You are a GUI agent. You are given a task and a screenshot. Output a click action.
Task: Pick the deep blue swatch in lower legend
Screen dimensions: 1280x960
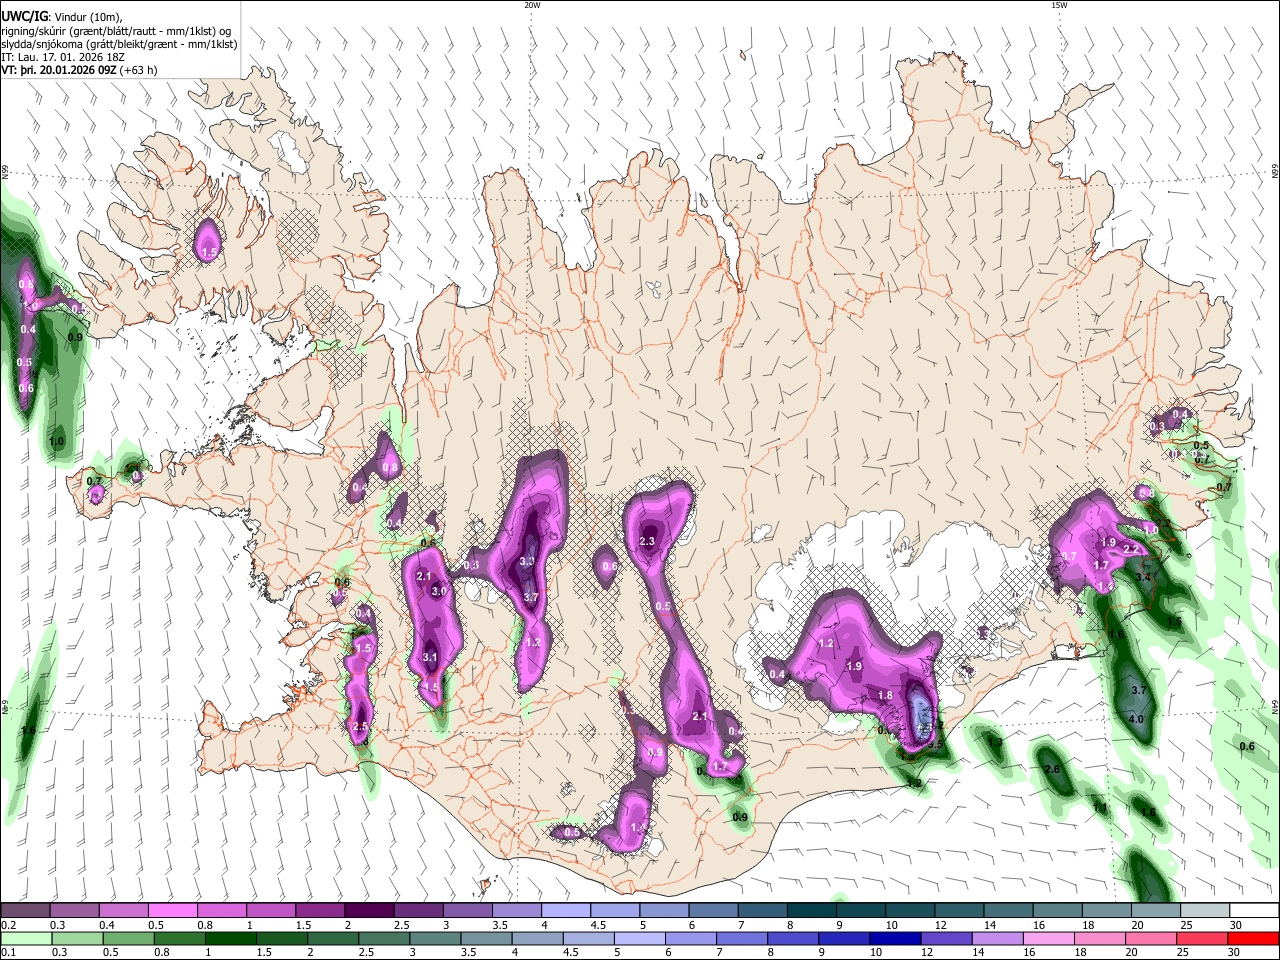tap(895, 938)
